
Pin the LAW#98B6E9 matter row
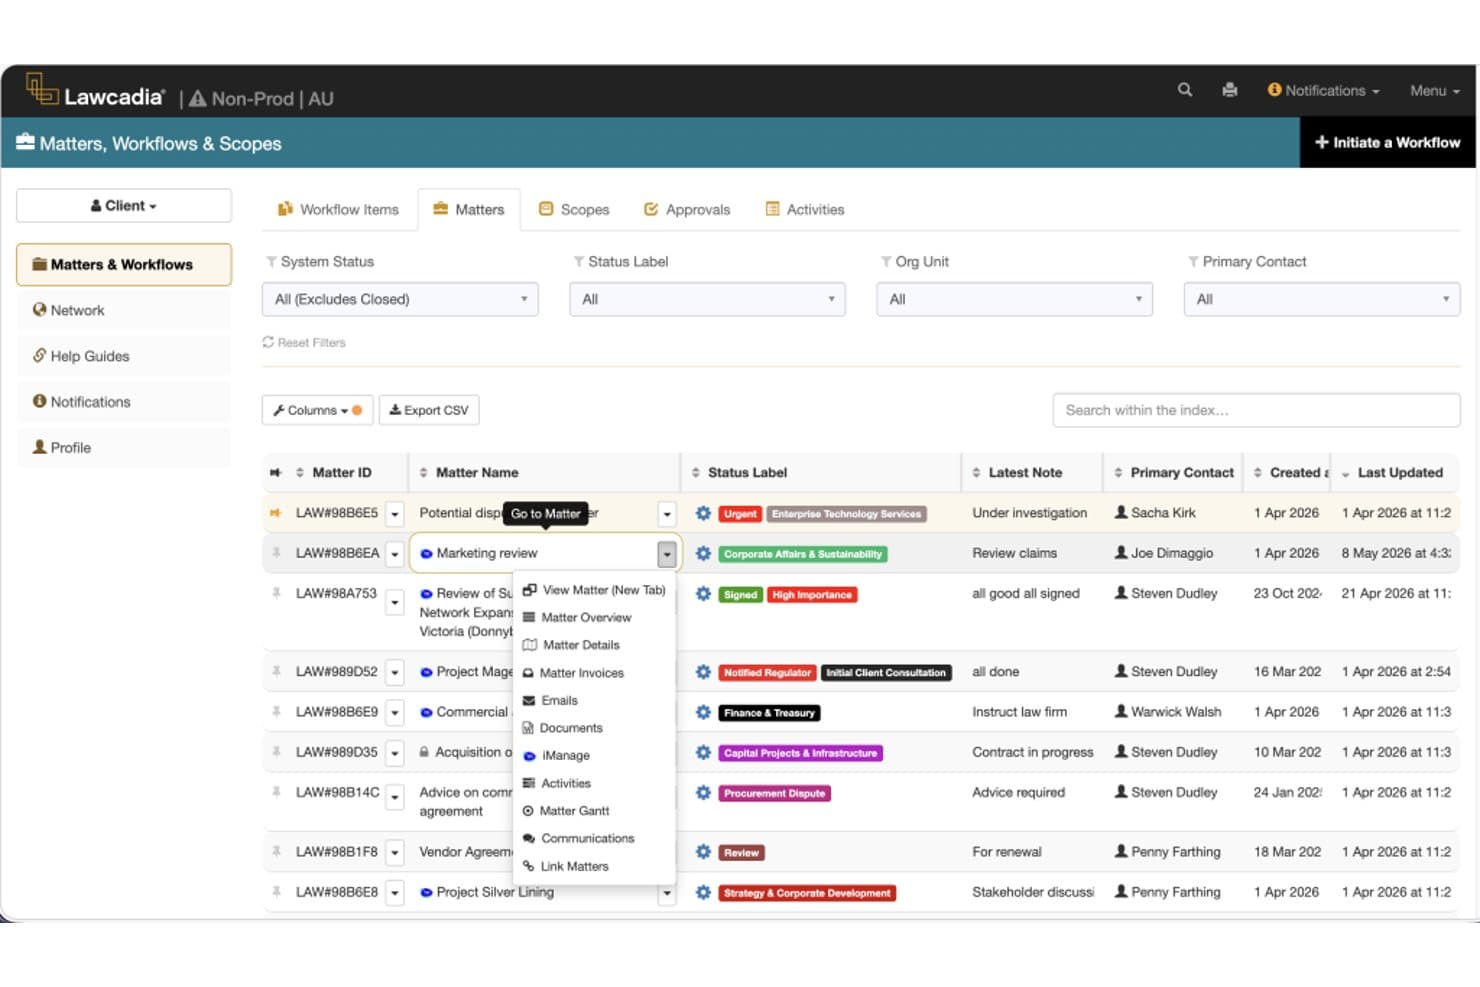275,712
